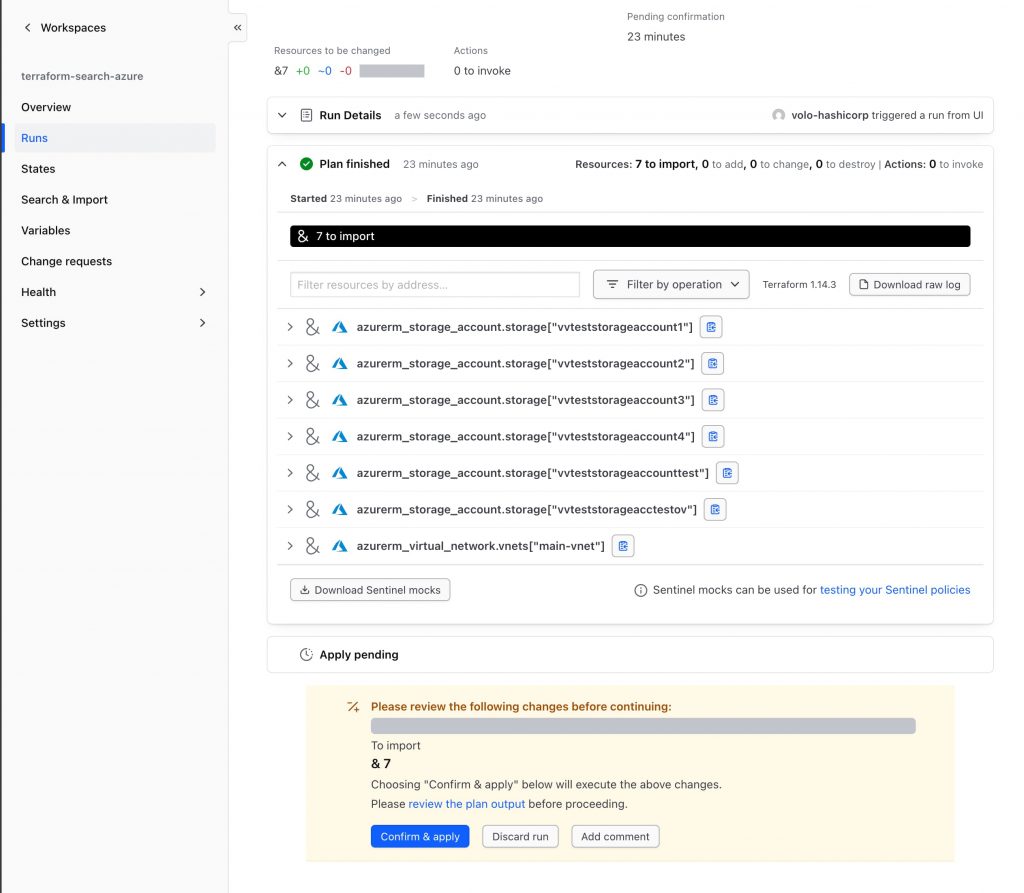The image size is (1024, 893).
Task: Expand the main-vnet virtual network row
Action: click(x=290, y=546)
